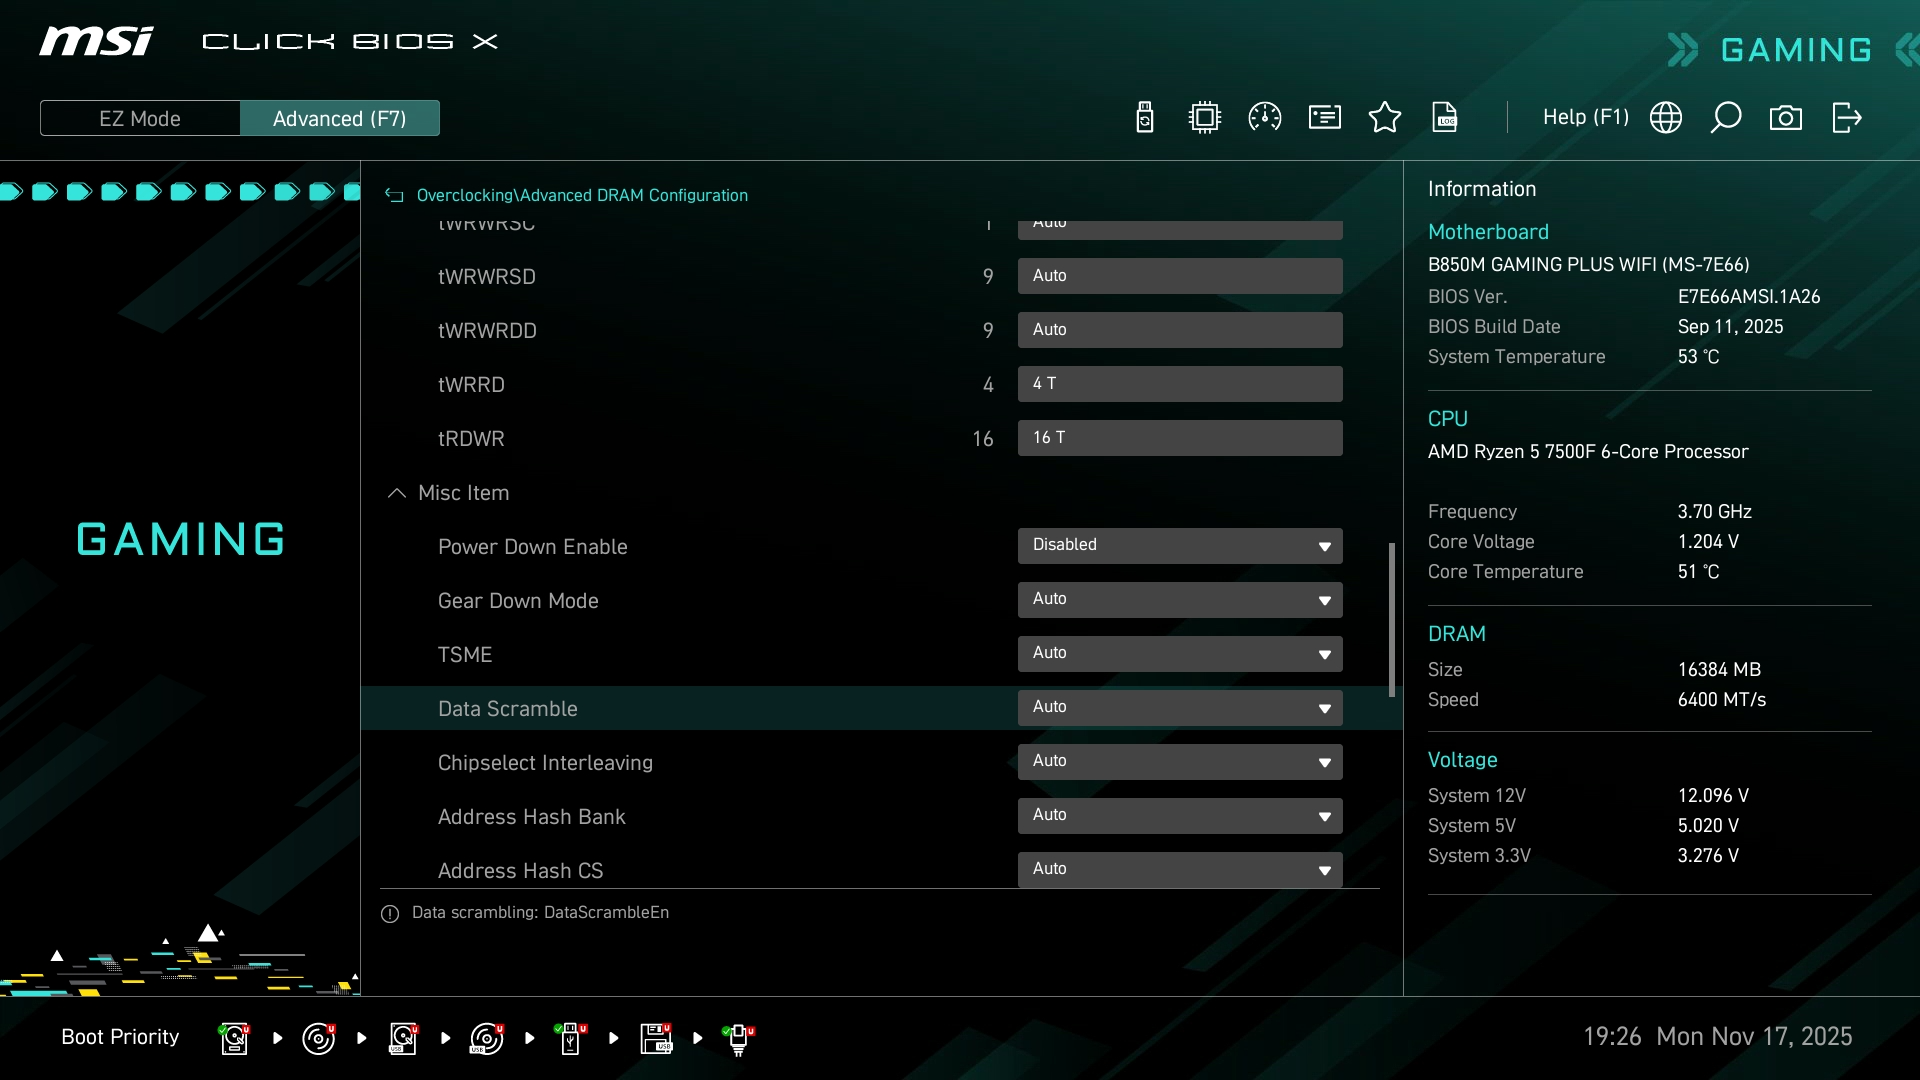Click the tWRWRSD Auto input field
Image resolution: width=1920 pixels, height=1080 pixels.
point(1180,276)
